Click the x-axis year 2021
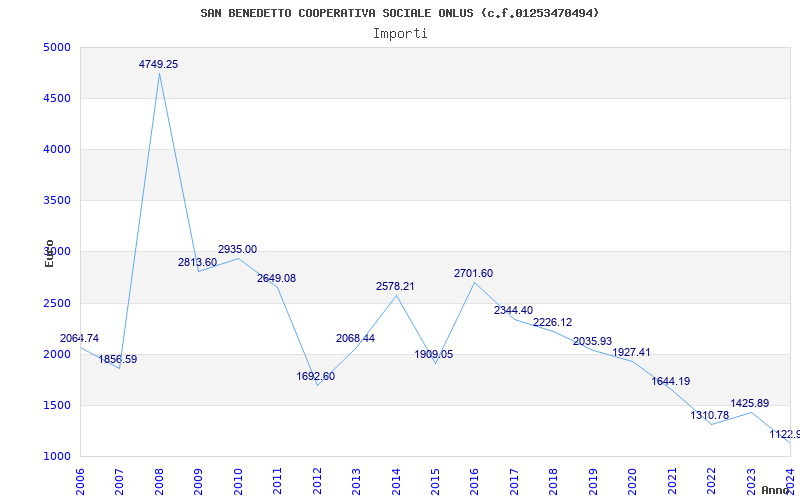 tap(672, 481)
